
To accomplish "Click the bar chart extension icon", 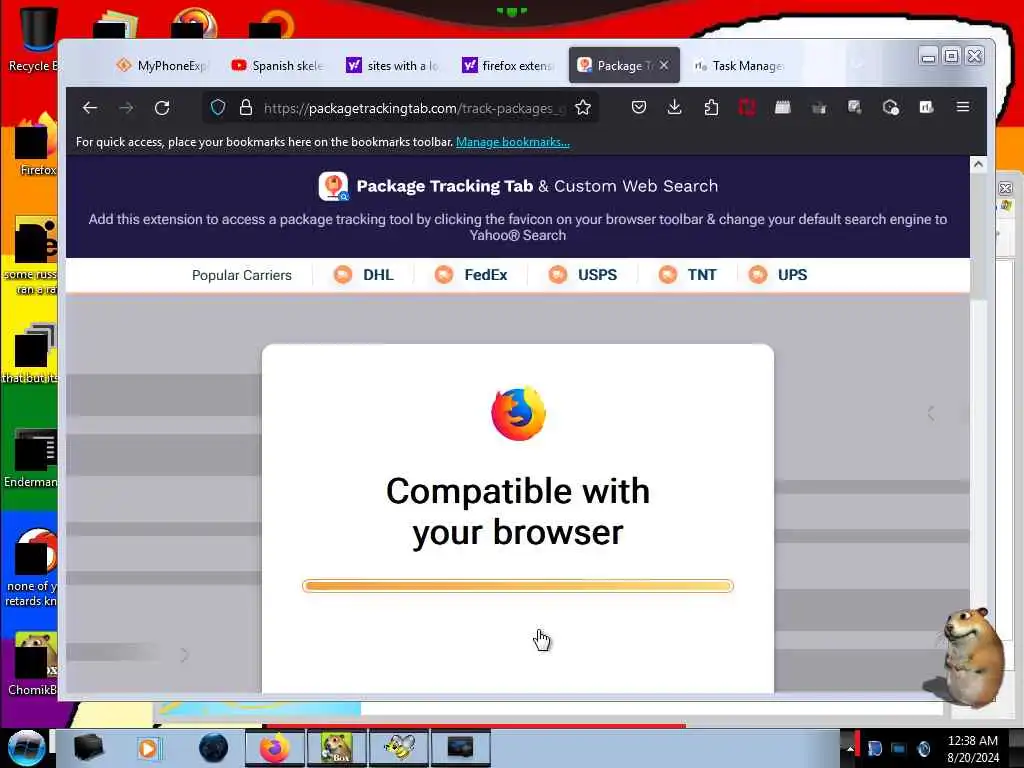I will pyautogui.click(x=926, y=107).
